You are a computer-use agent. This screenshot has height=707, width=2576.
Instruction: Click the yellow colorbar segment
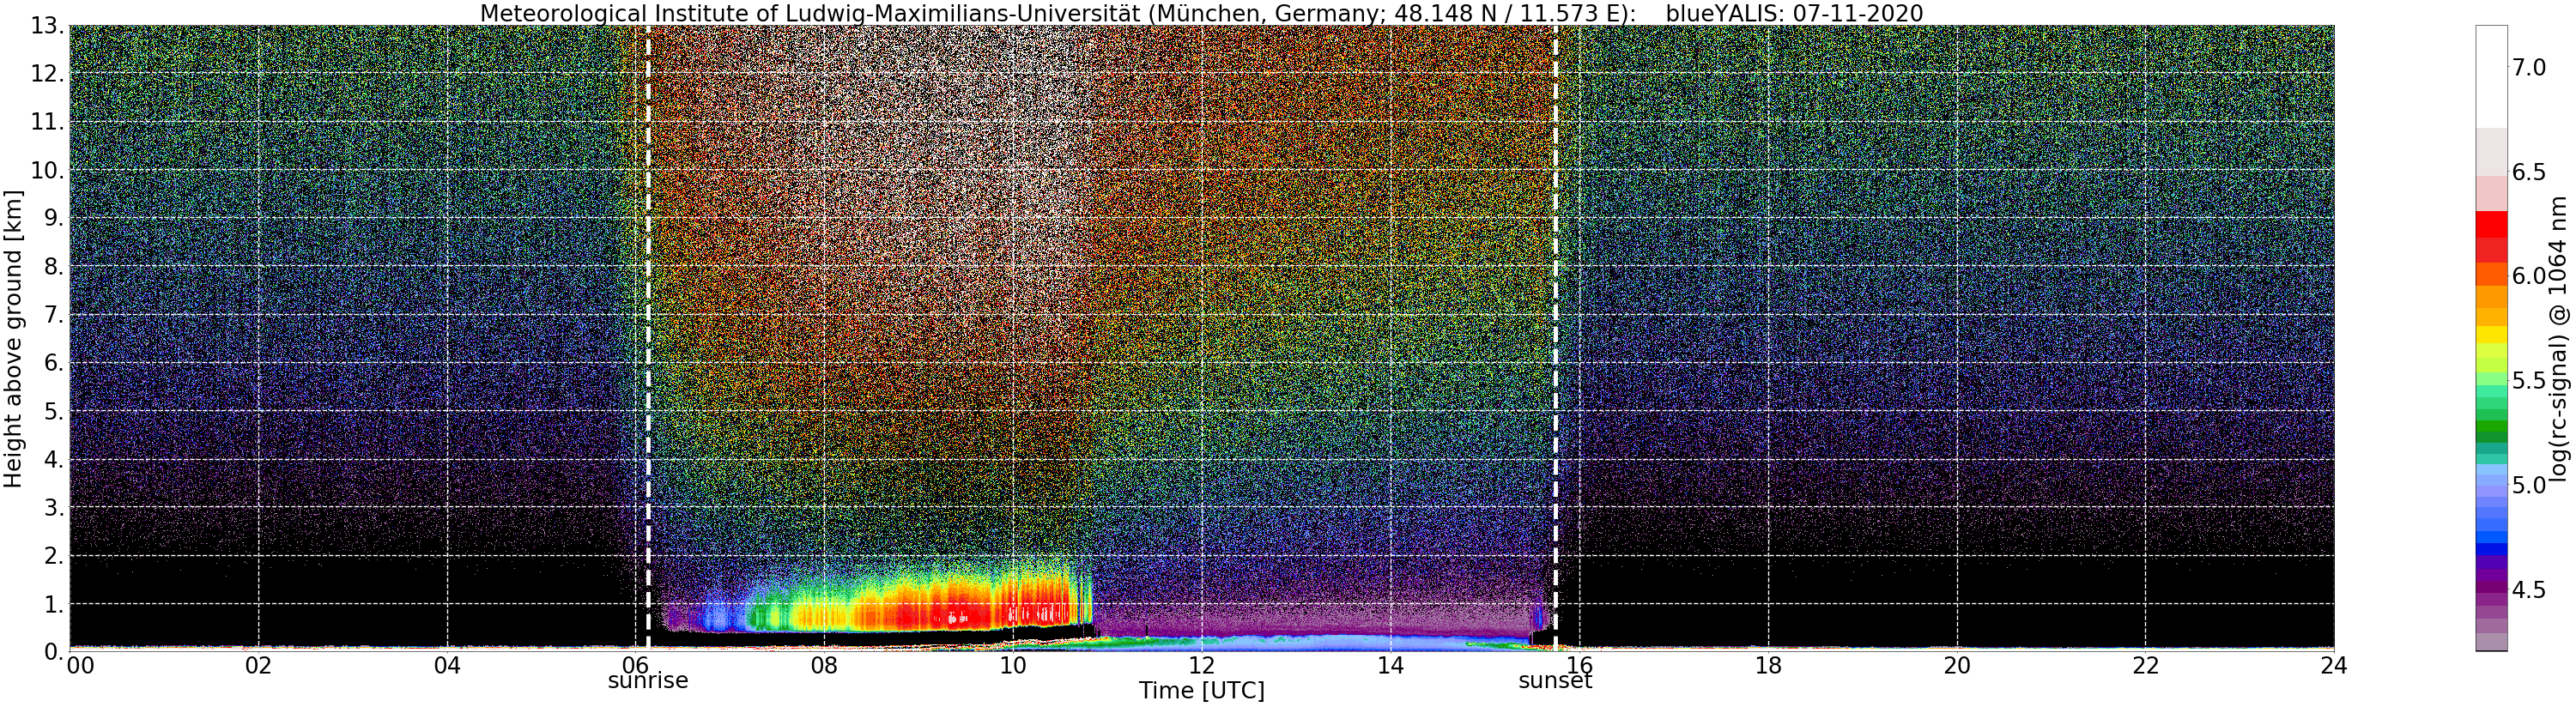2491,334
